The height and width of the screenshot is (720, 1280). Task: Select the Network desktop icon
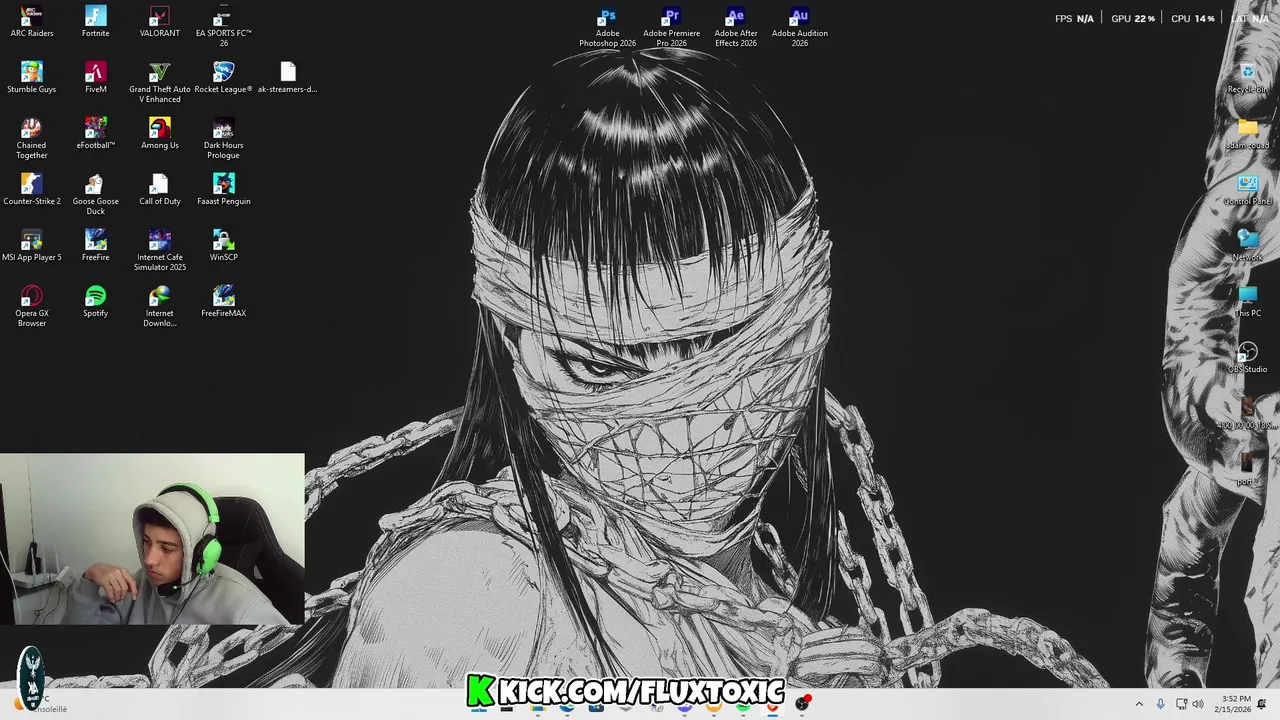[1248, 246]
